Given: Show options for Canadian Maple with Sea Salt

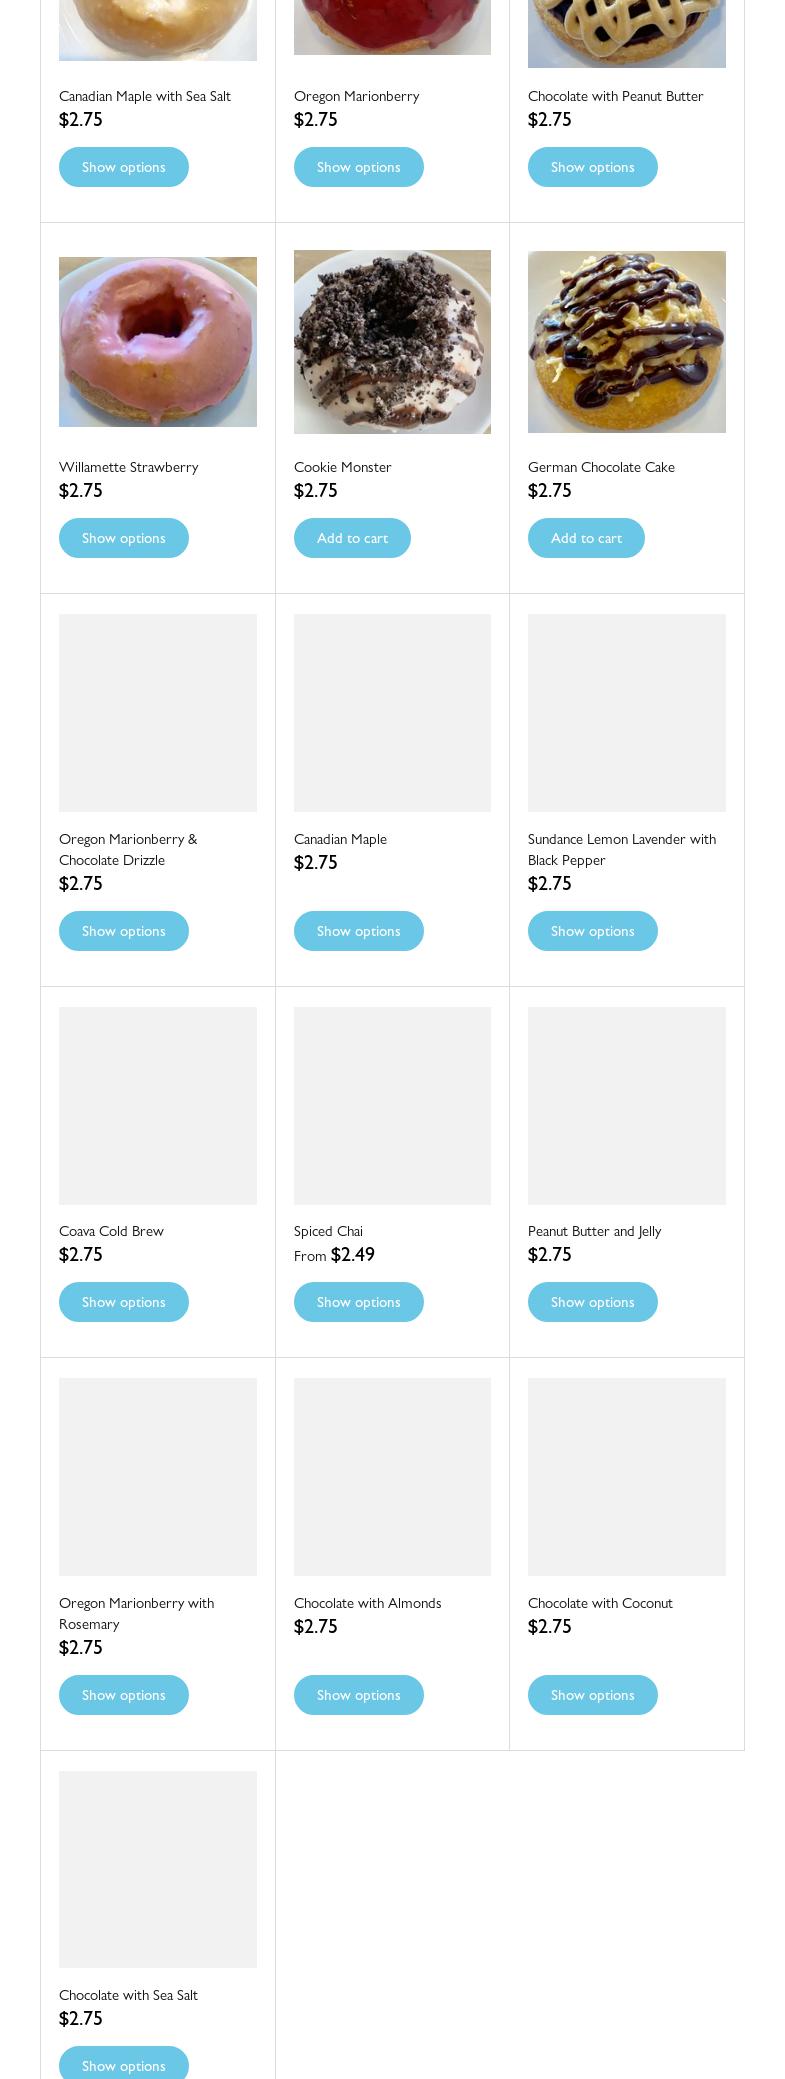Looking at the screenshot, I should tap(123, 167).
